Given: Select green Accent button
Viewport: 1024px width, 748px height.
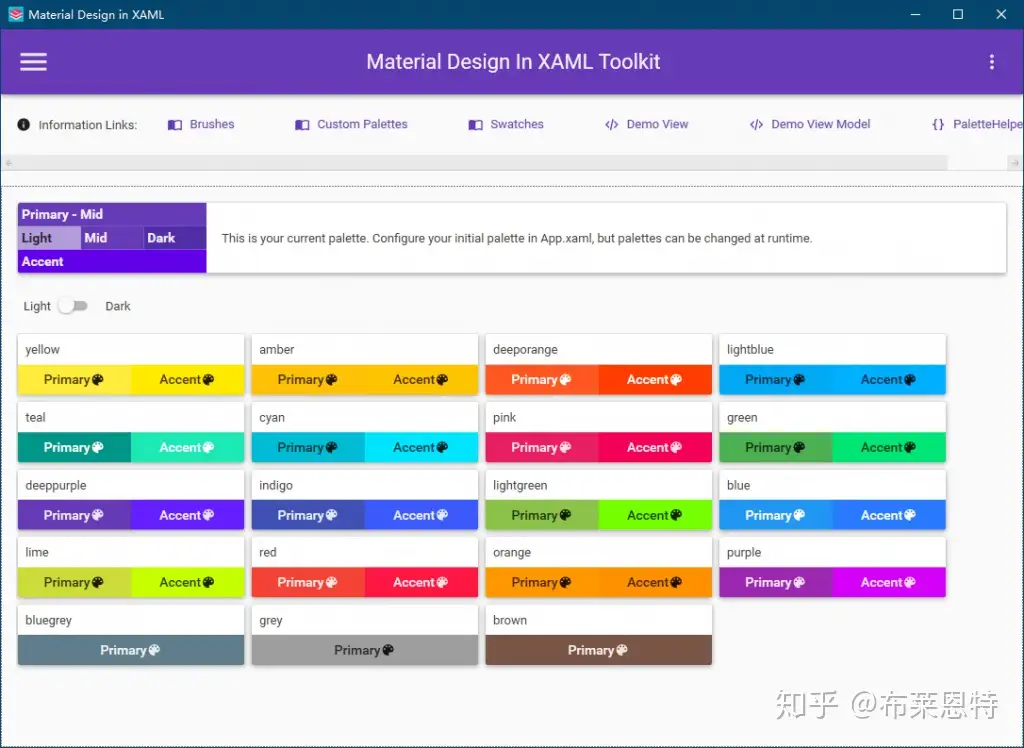Looking at the screenshot, I should pos(889,447).
